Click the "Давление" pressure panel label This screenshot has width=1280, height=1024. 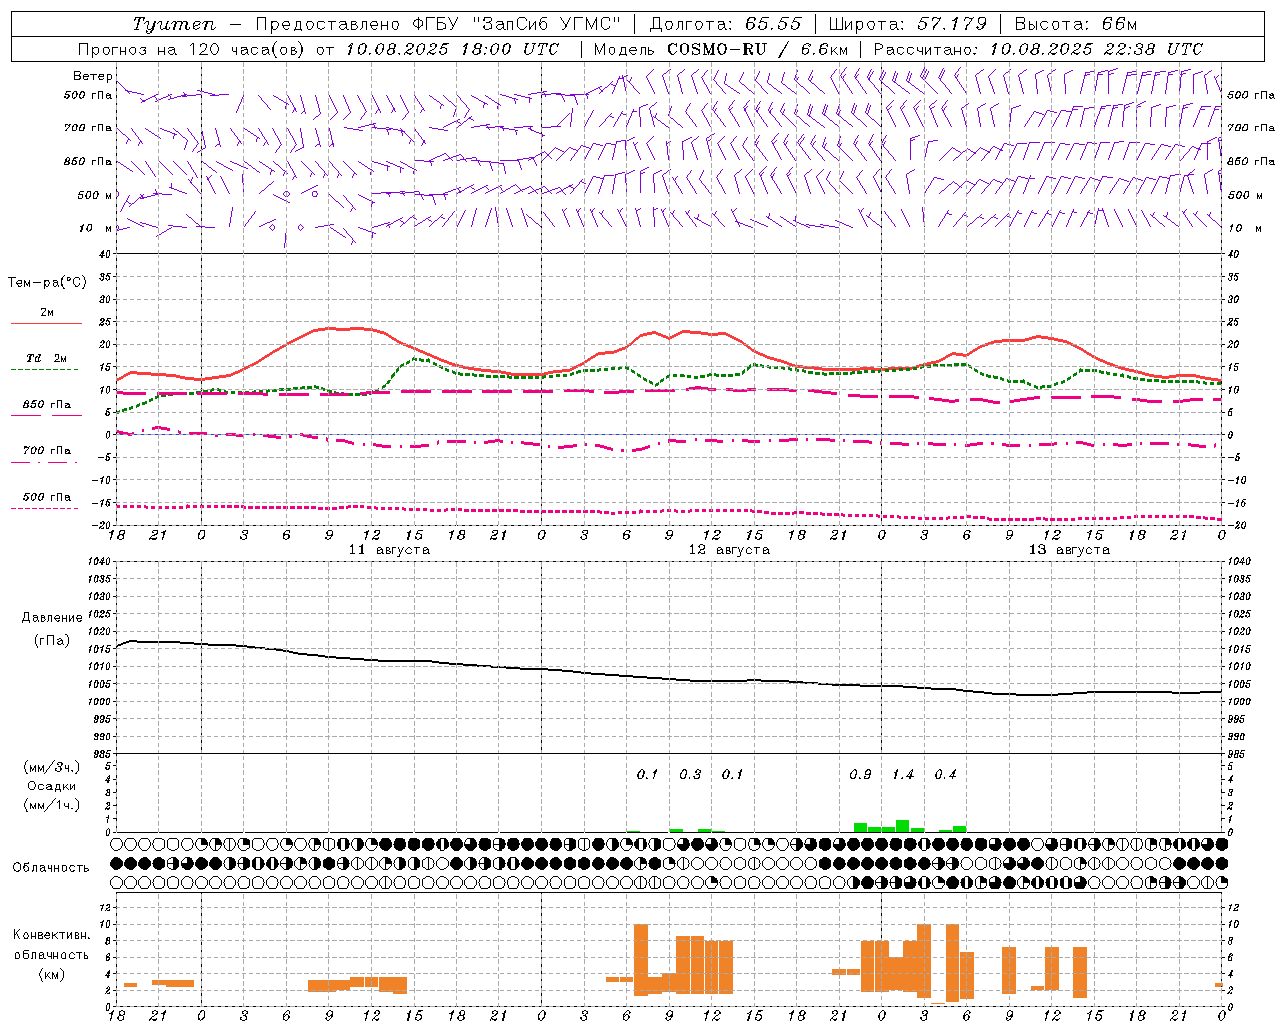click(52, 618)
